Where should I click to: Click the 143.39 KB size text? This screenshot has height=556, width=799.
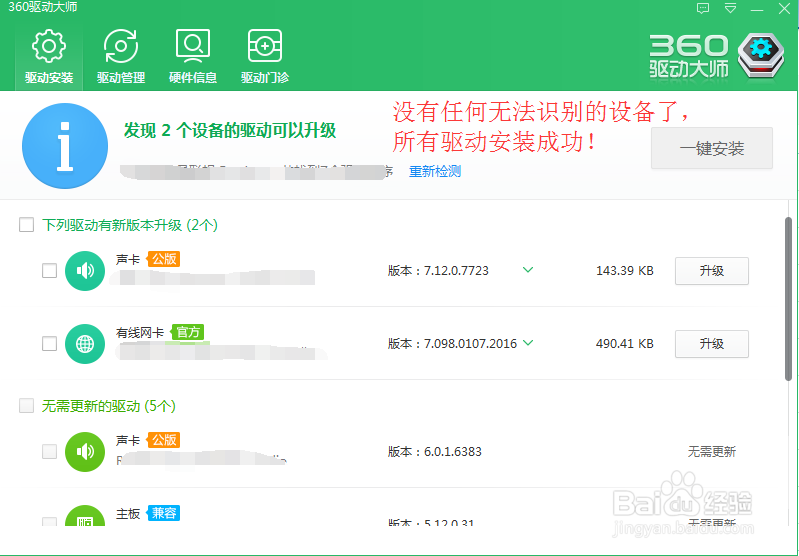tap(625, 271)
